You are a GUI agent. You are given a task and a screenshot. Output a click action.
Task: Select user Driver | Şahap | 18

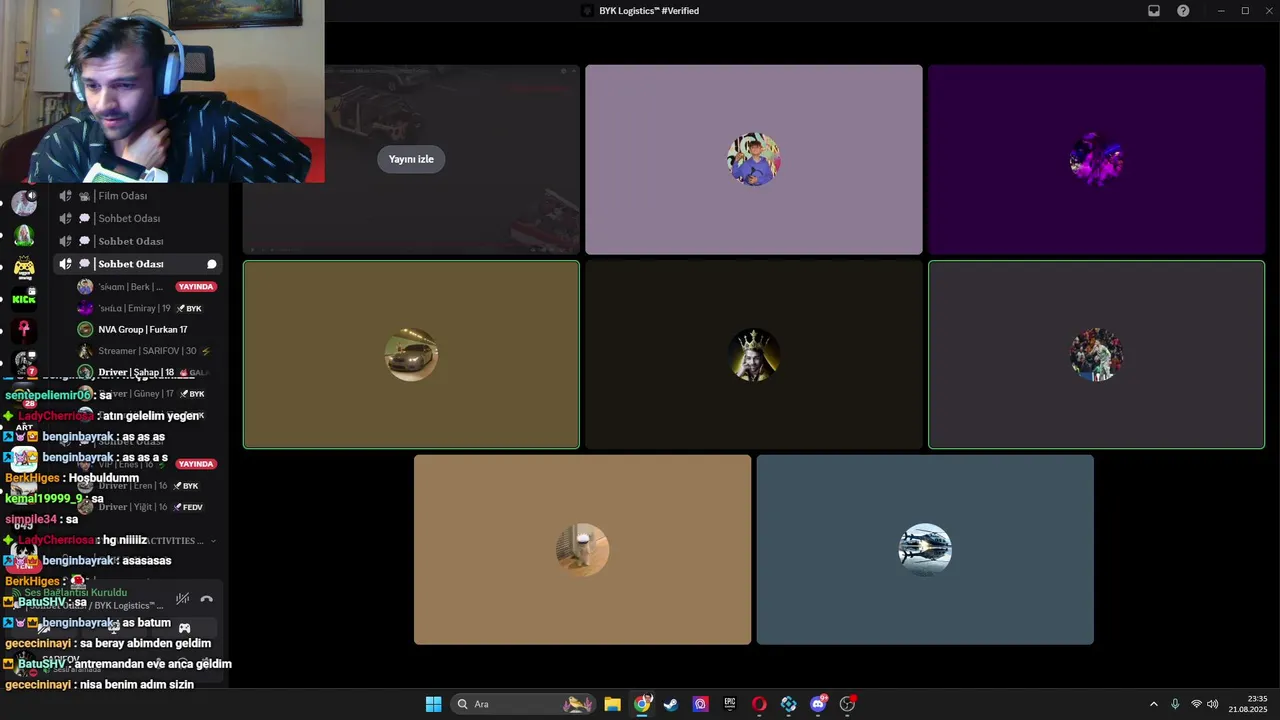(145, 372)
